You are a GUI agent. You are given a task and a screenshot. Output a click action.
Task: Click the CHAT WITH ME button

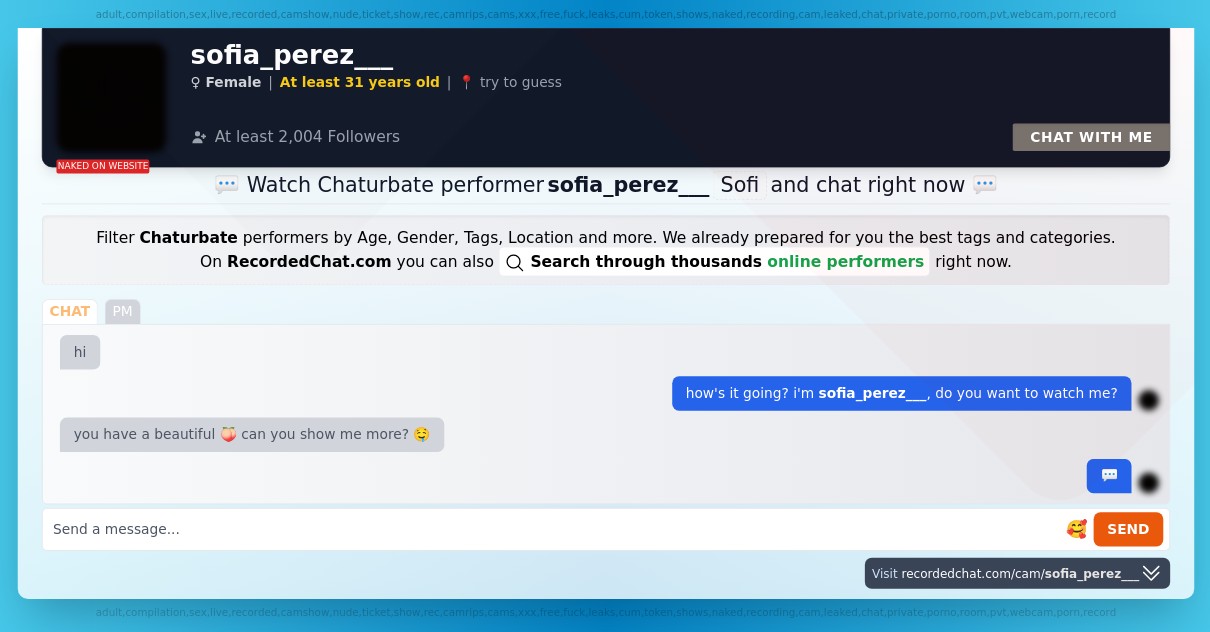[1091, 137]
